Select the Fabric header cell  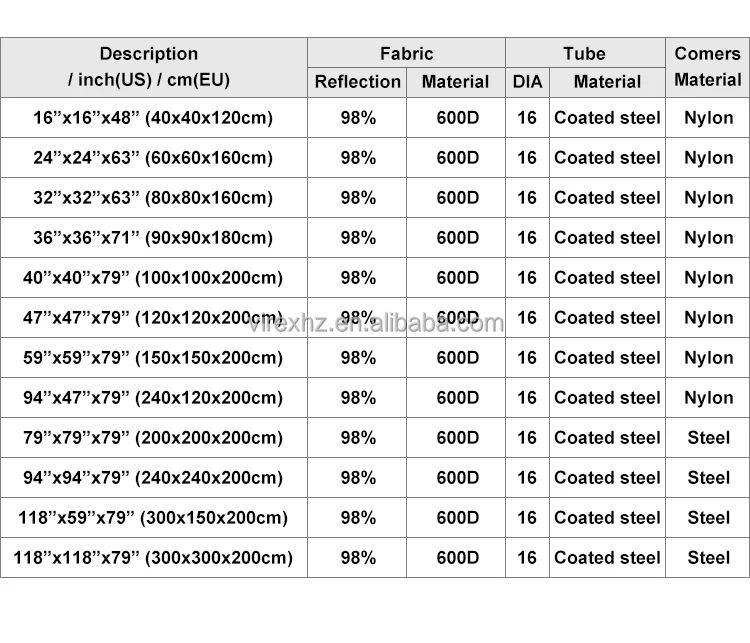406,54
